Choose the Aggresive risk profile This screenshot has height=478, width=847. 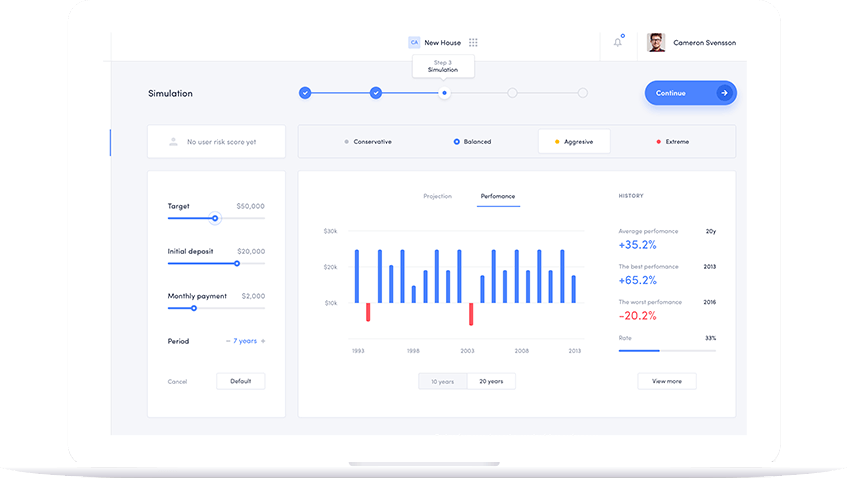click(x=574, y=142)
